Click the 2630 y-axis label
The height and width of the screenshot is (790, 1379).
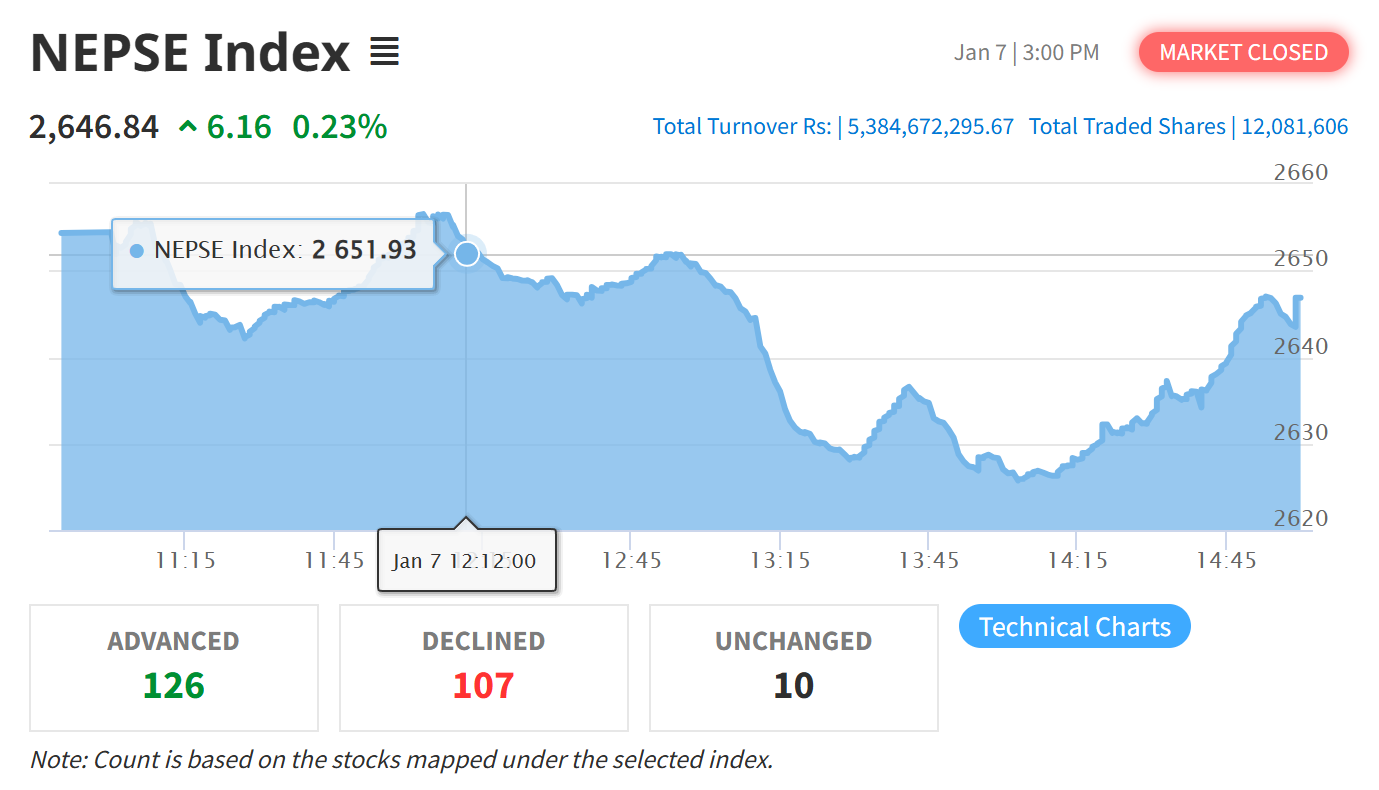click(x=1300, y=433)
